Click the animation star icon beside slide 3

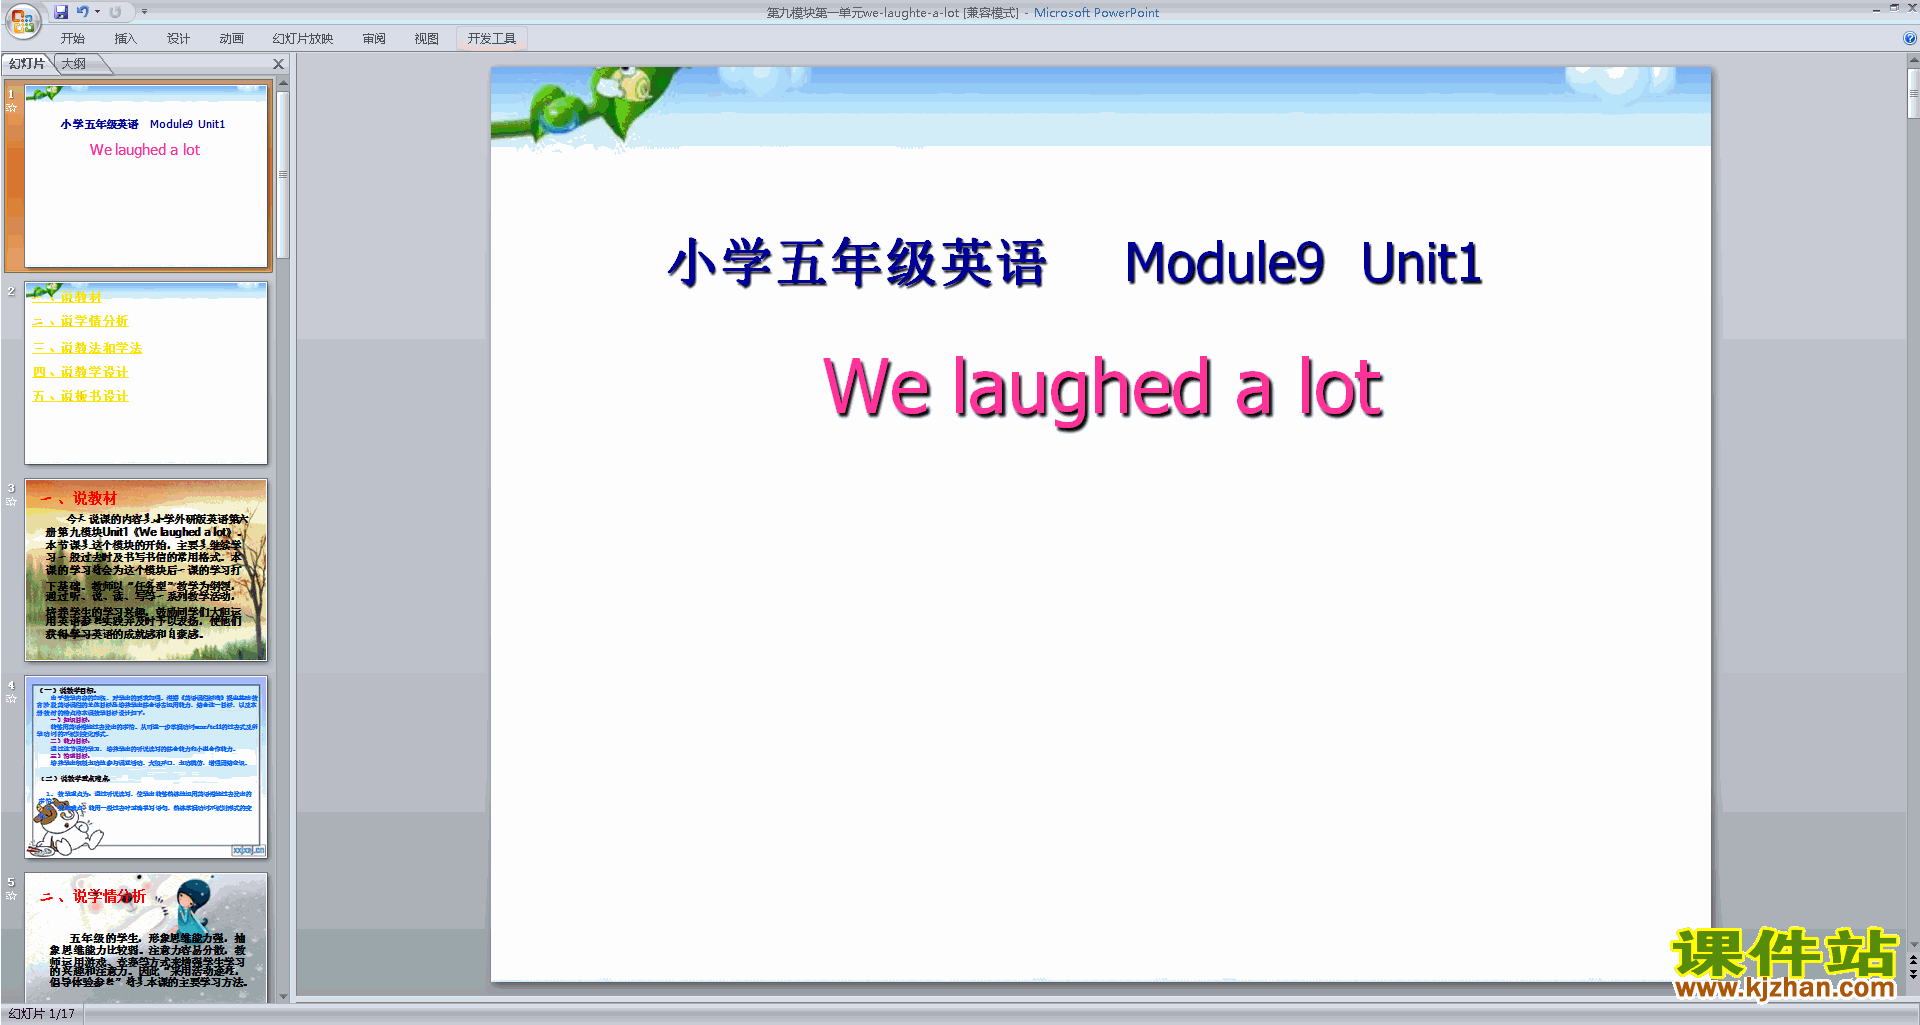pyautogui.click(x=11, y=502)
